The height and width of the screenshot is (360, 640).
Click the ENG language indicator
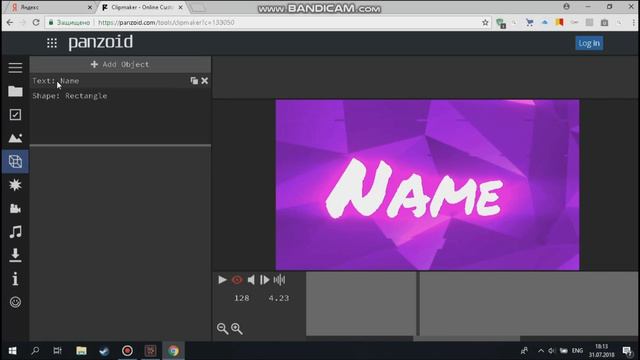577,351
